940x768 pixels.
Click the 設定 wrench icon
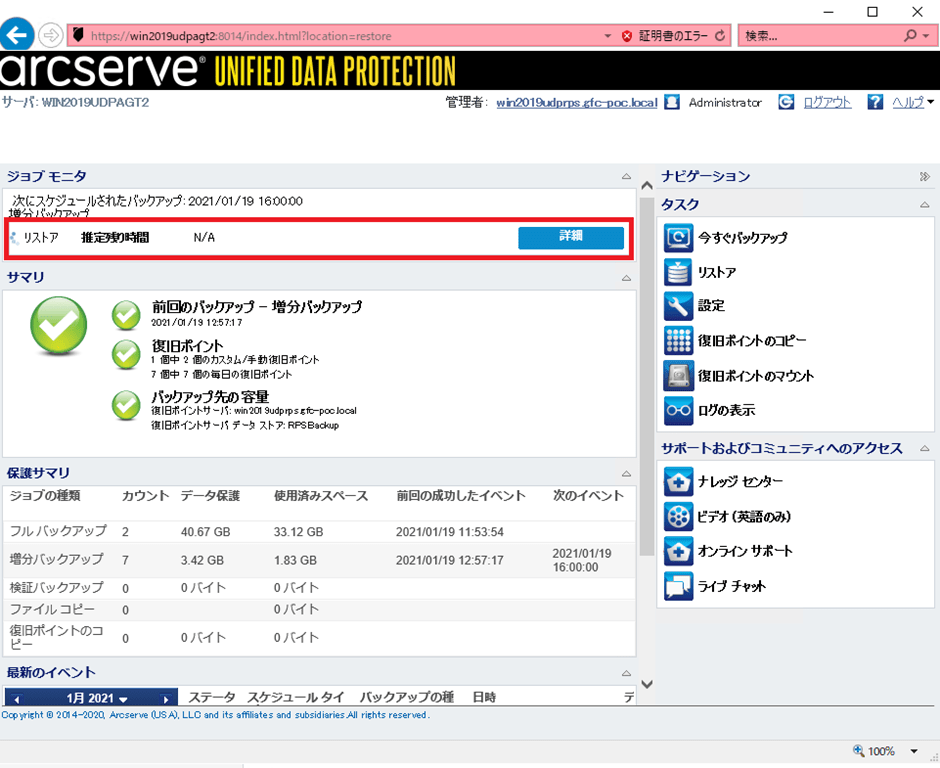point(678,306)
